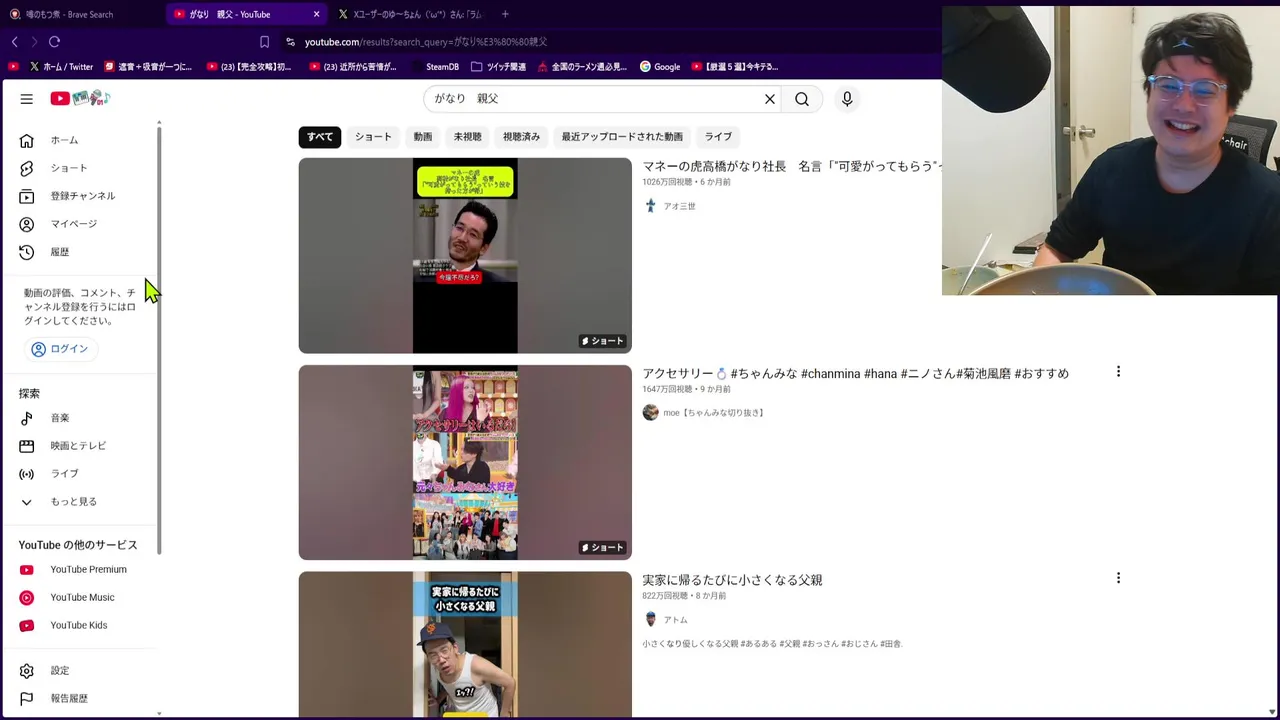
Task: Click the sidebar vertical scrollbar
Action: (x=159, y=340)
